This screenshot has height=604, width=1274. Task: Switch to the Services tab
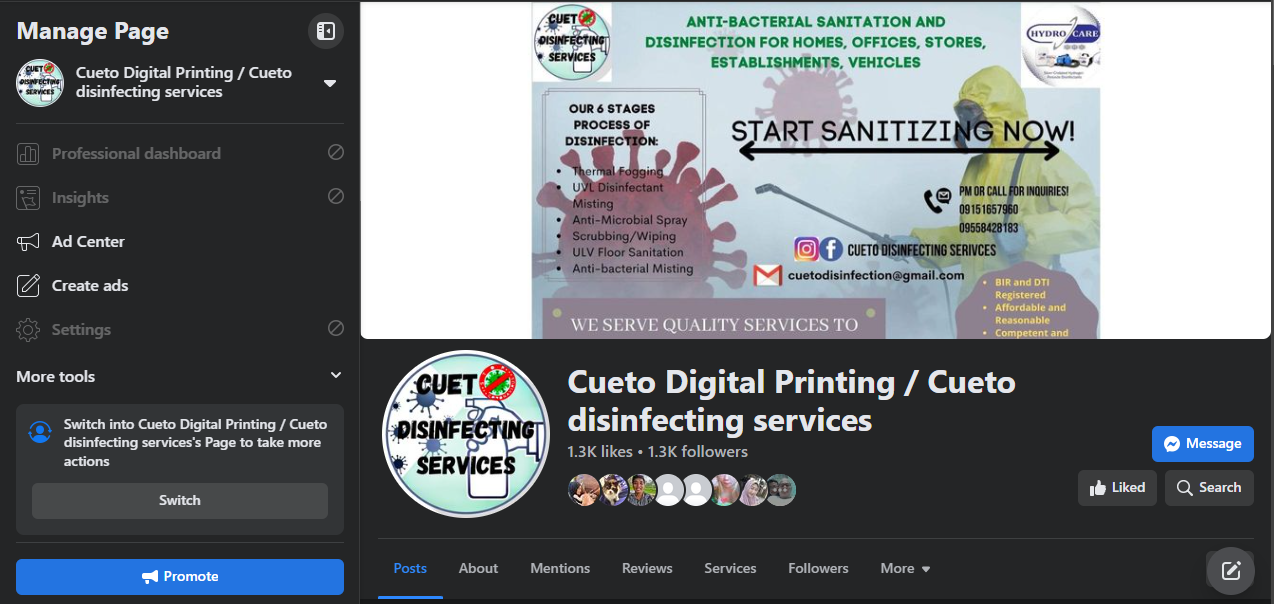[730, 568]
